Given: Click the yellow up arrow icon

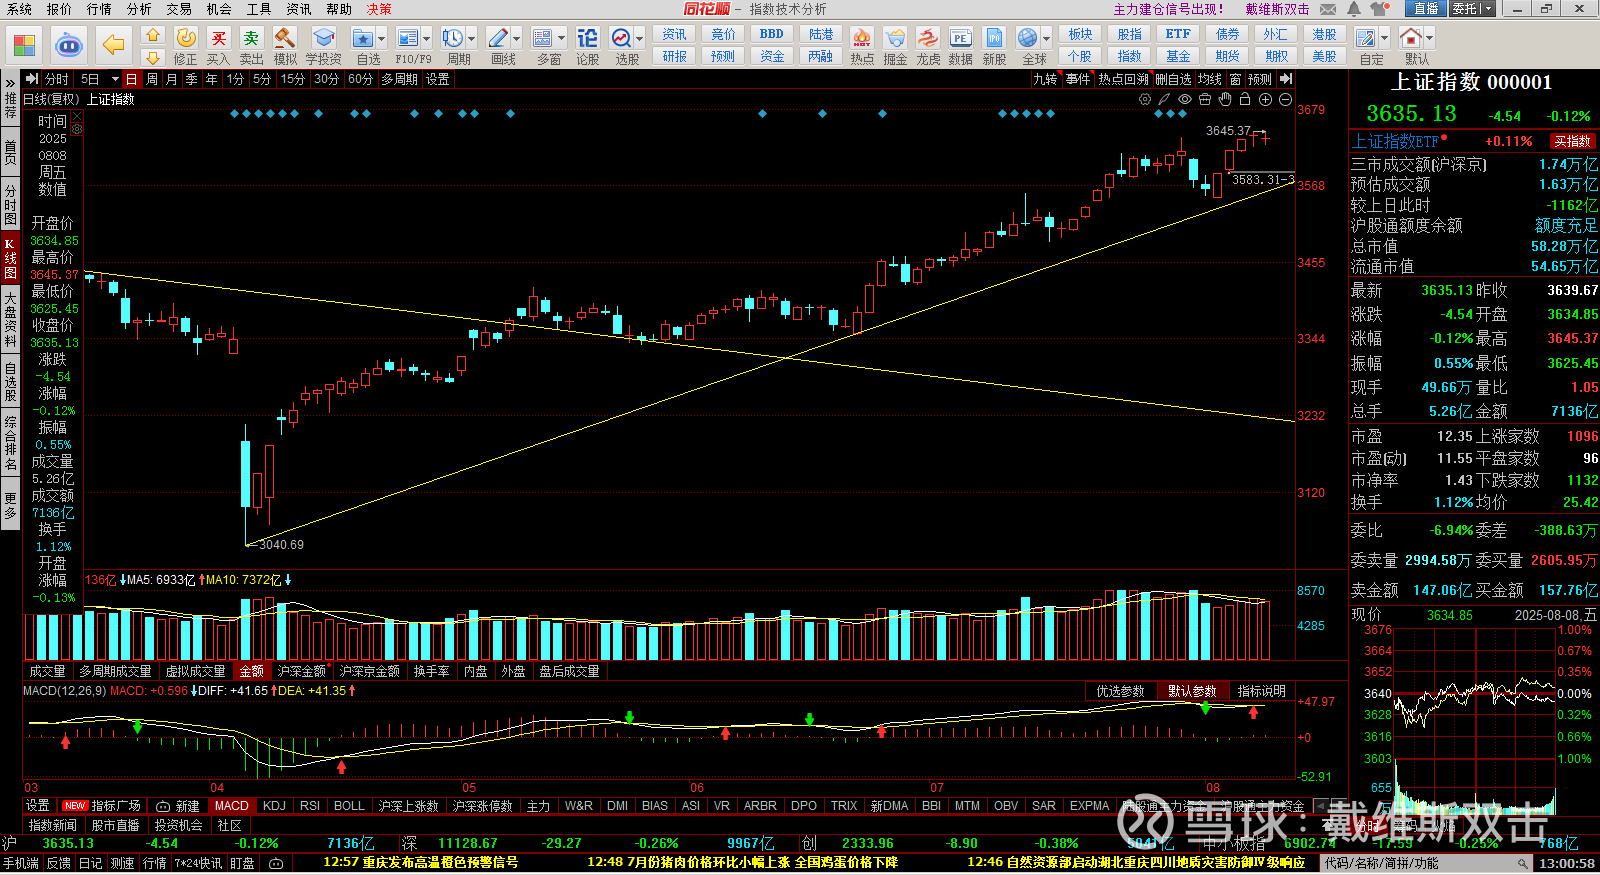Looking at the screenshot, I should coord(153,35).
